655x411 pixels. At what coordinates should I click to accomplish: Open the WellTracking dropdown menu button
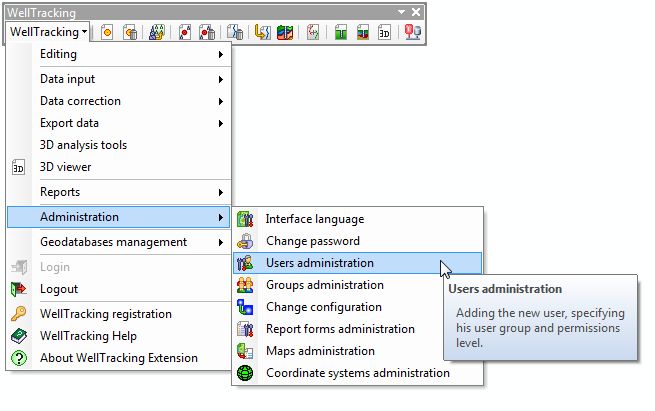[x=48, y=32]
